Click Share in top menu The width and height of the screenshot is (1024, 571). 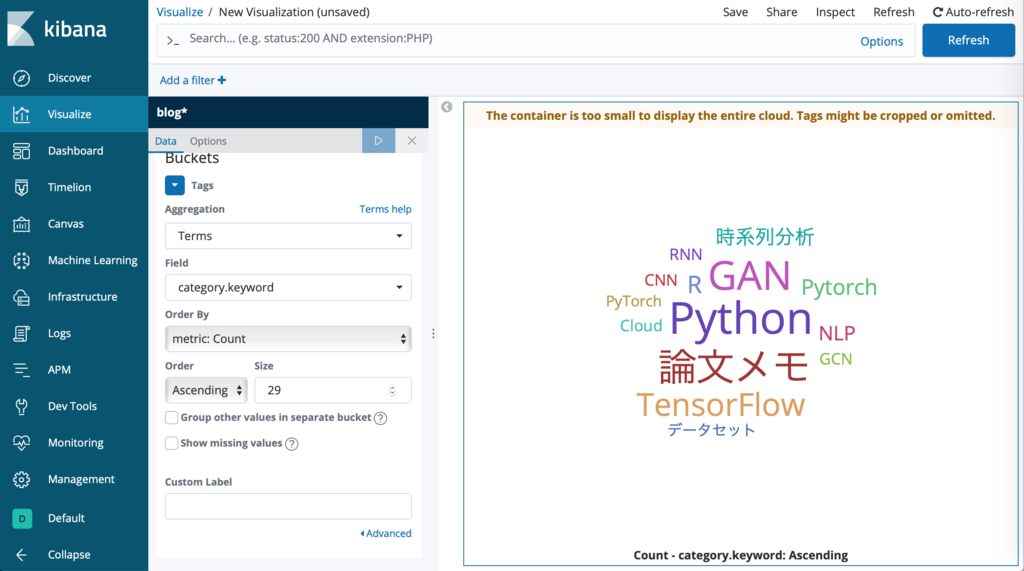[x=782, y=12]
